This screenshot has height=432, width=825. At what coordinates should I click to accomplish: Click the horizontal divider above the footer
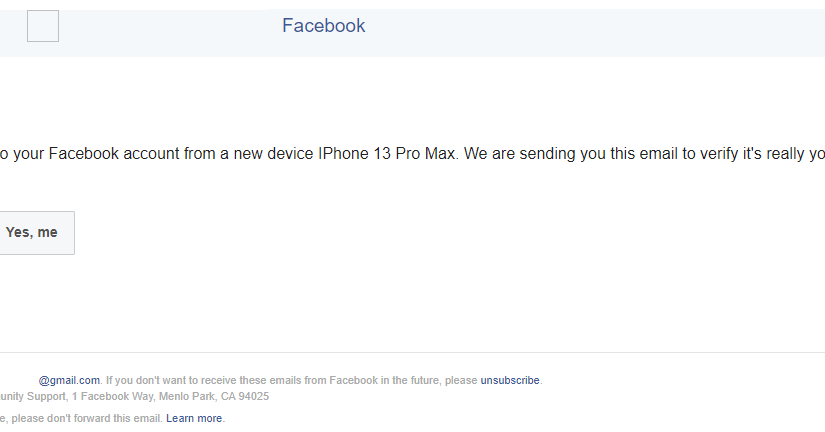point(400,352)
